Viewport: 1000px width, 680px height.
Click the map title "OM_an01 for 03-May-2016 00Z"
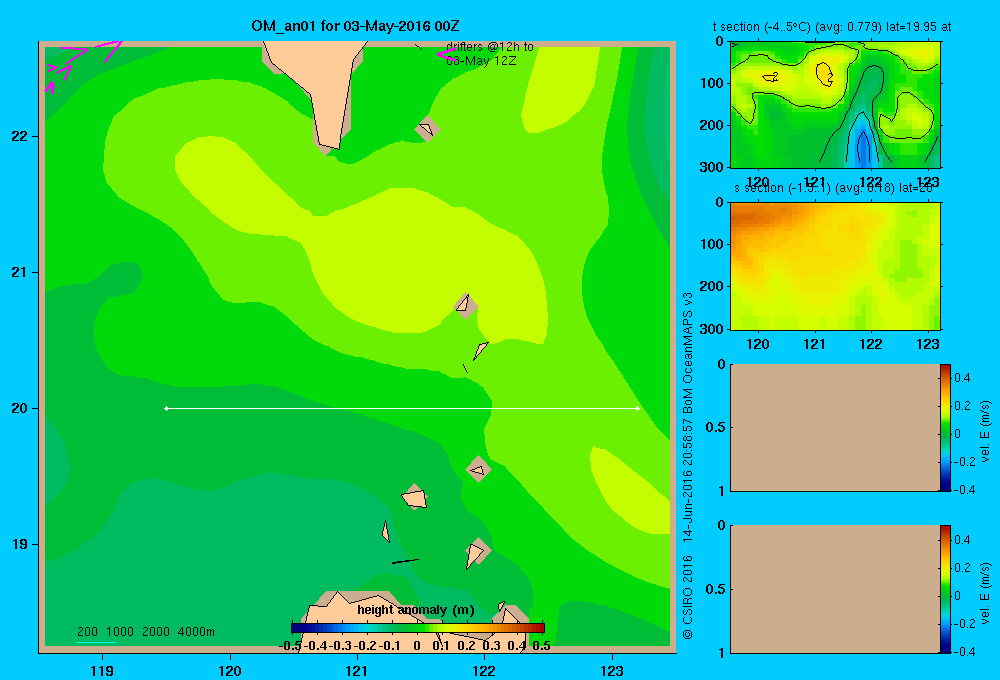click(355, 26)
